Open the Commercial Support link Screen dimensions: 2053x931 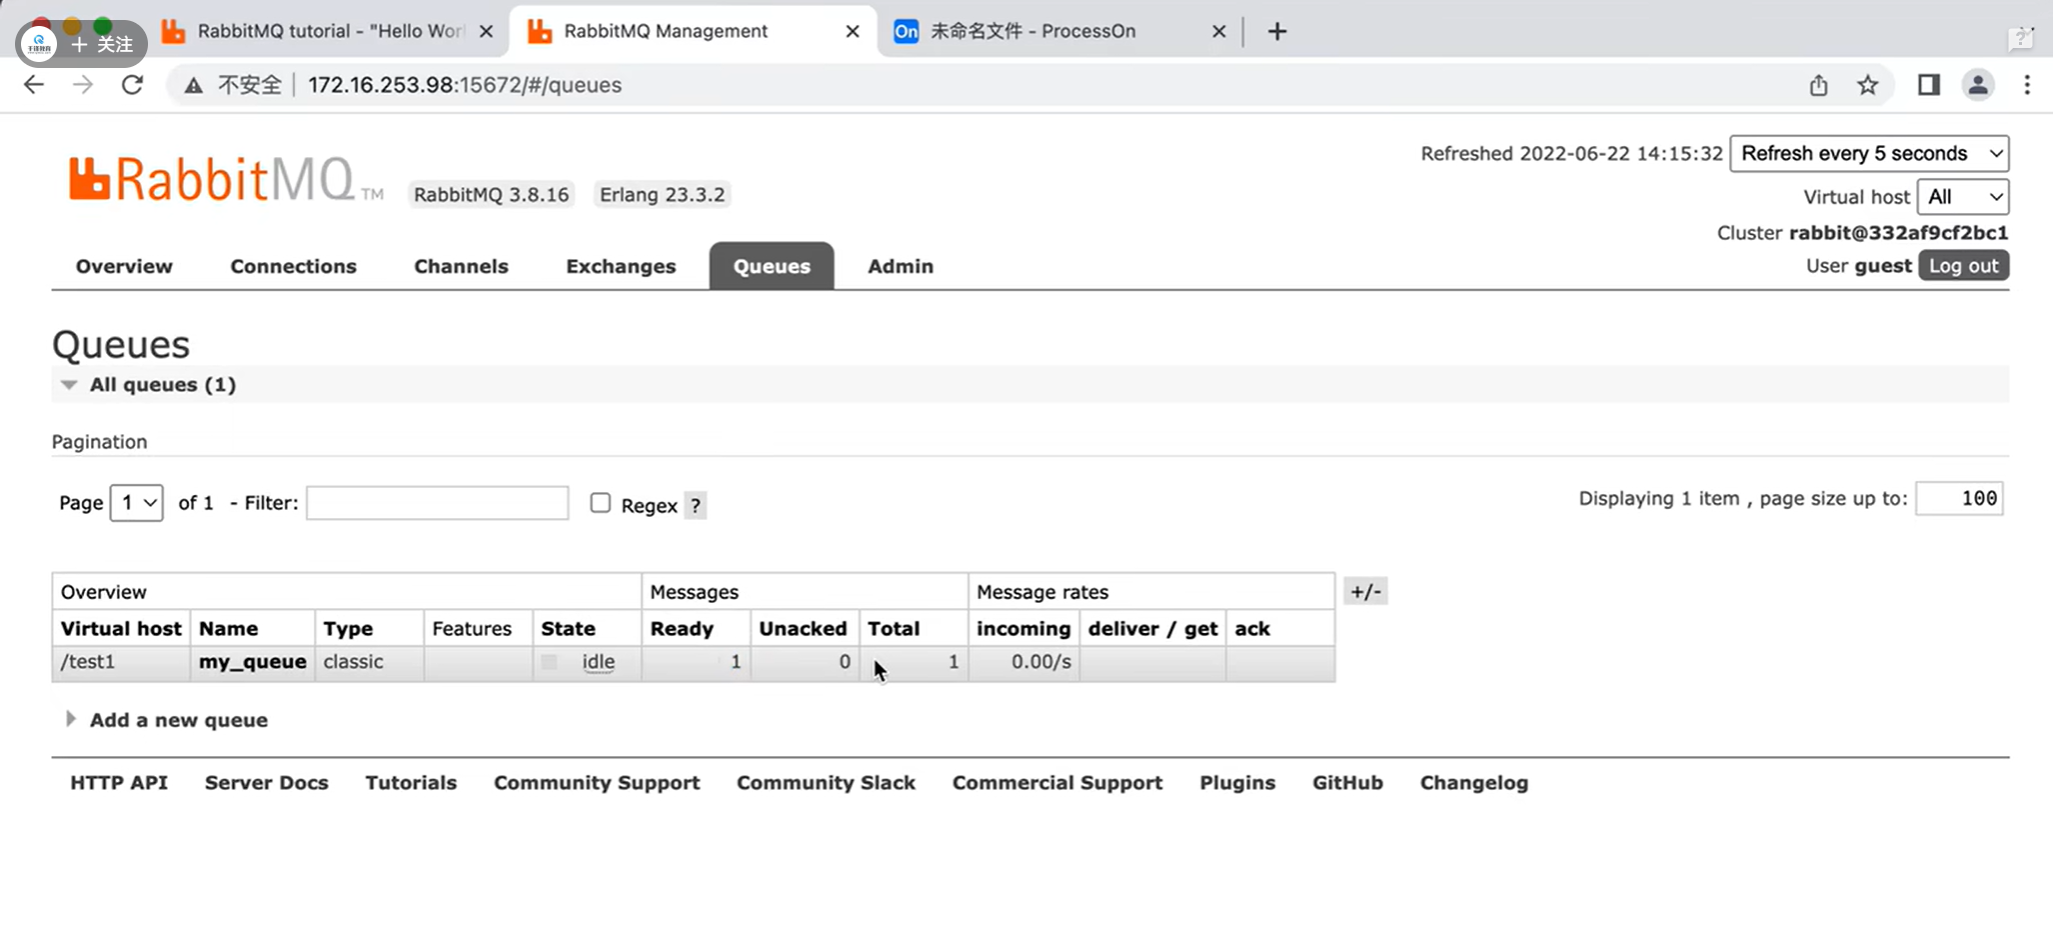(x=1057, y=783)
